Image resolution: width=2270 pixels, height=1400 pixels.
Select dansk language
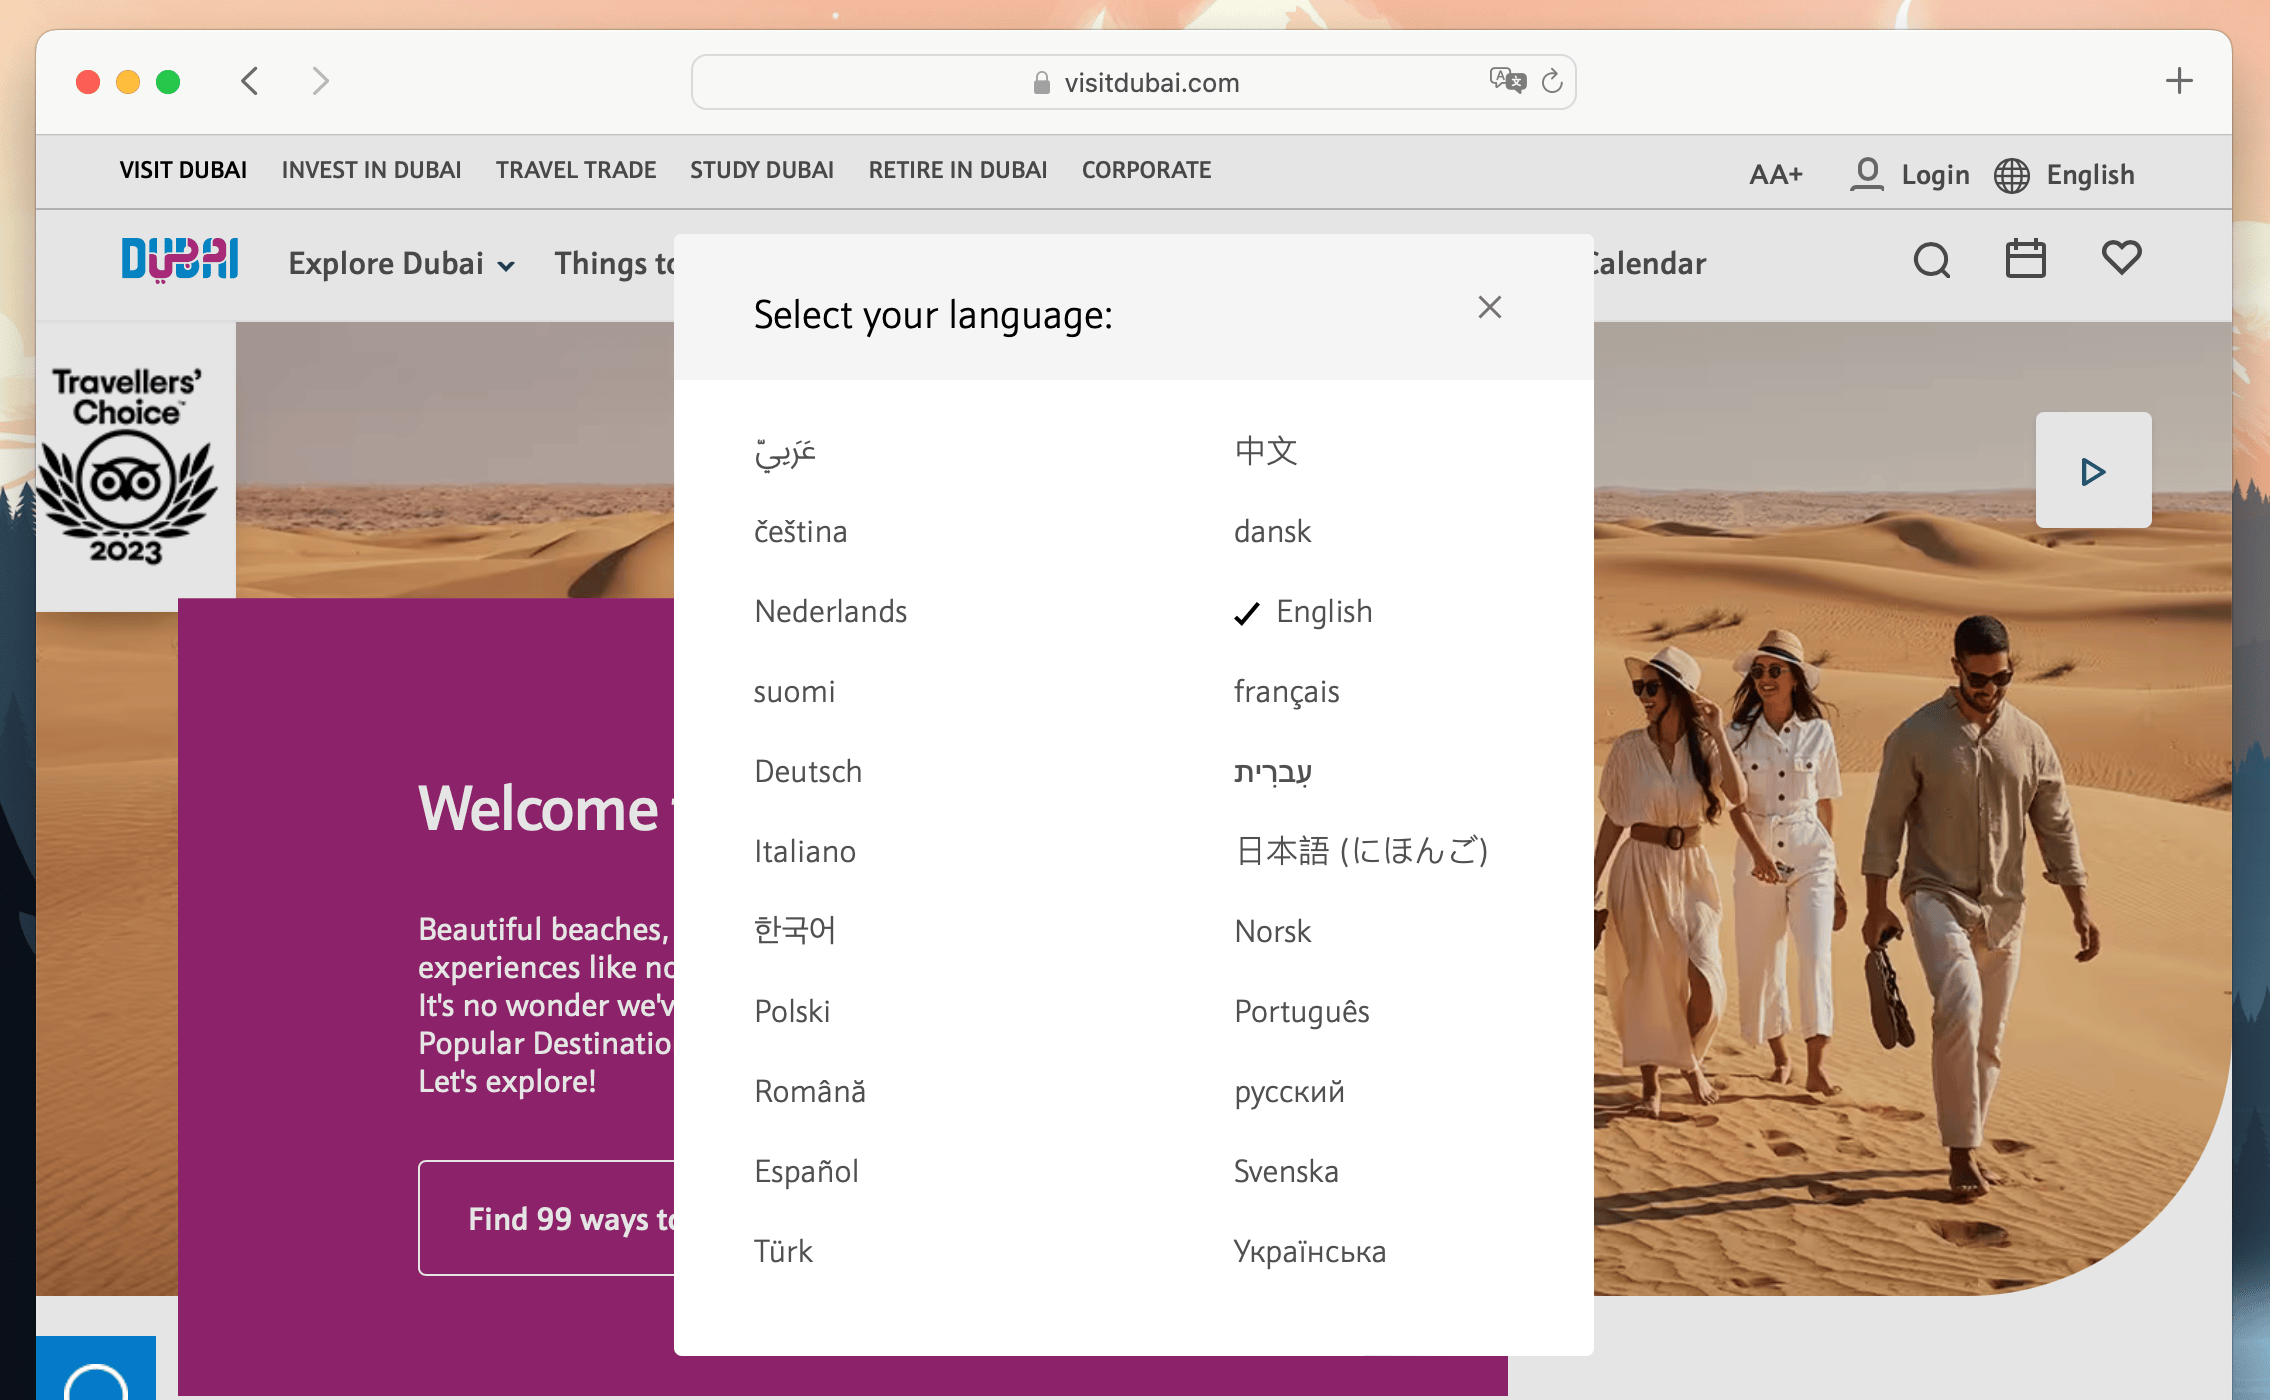click(1272, 531)
